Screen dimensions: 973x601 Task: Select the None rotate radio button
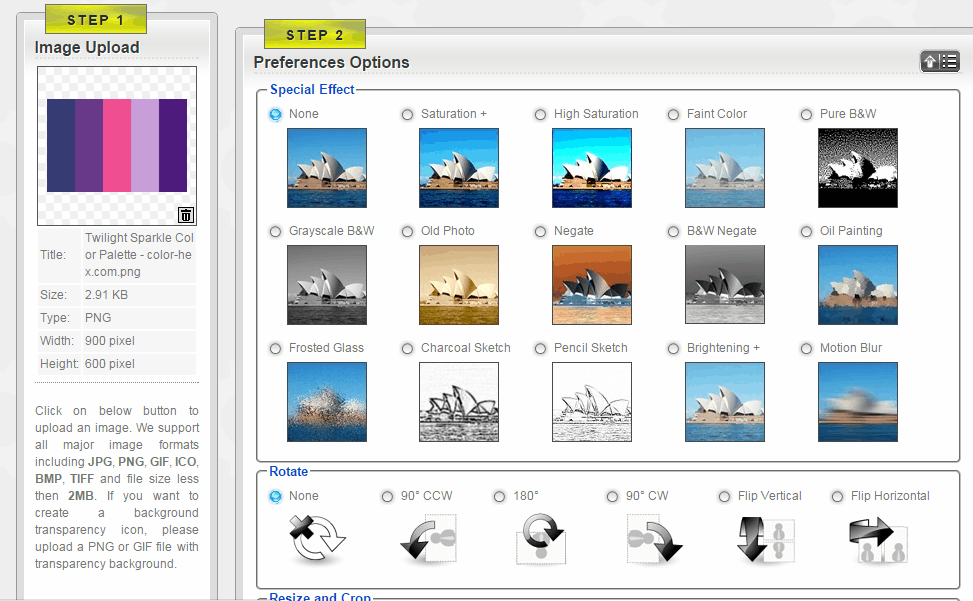click(x=276, y=497)
